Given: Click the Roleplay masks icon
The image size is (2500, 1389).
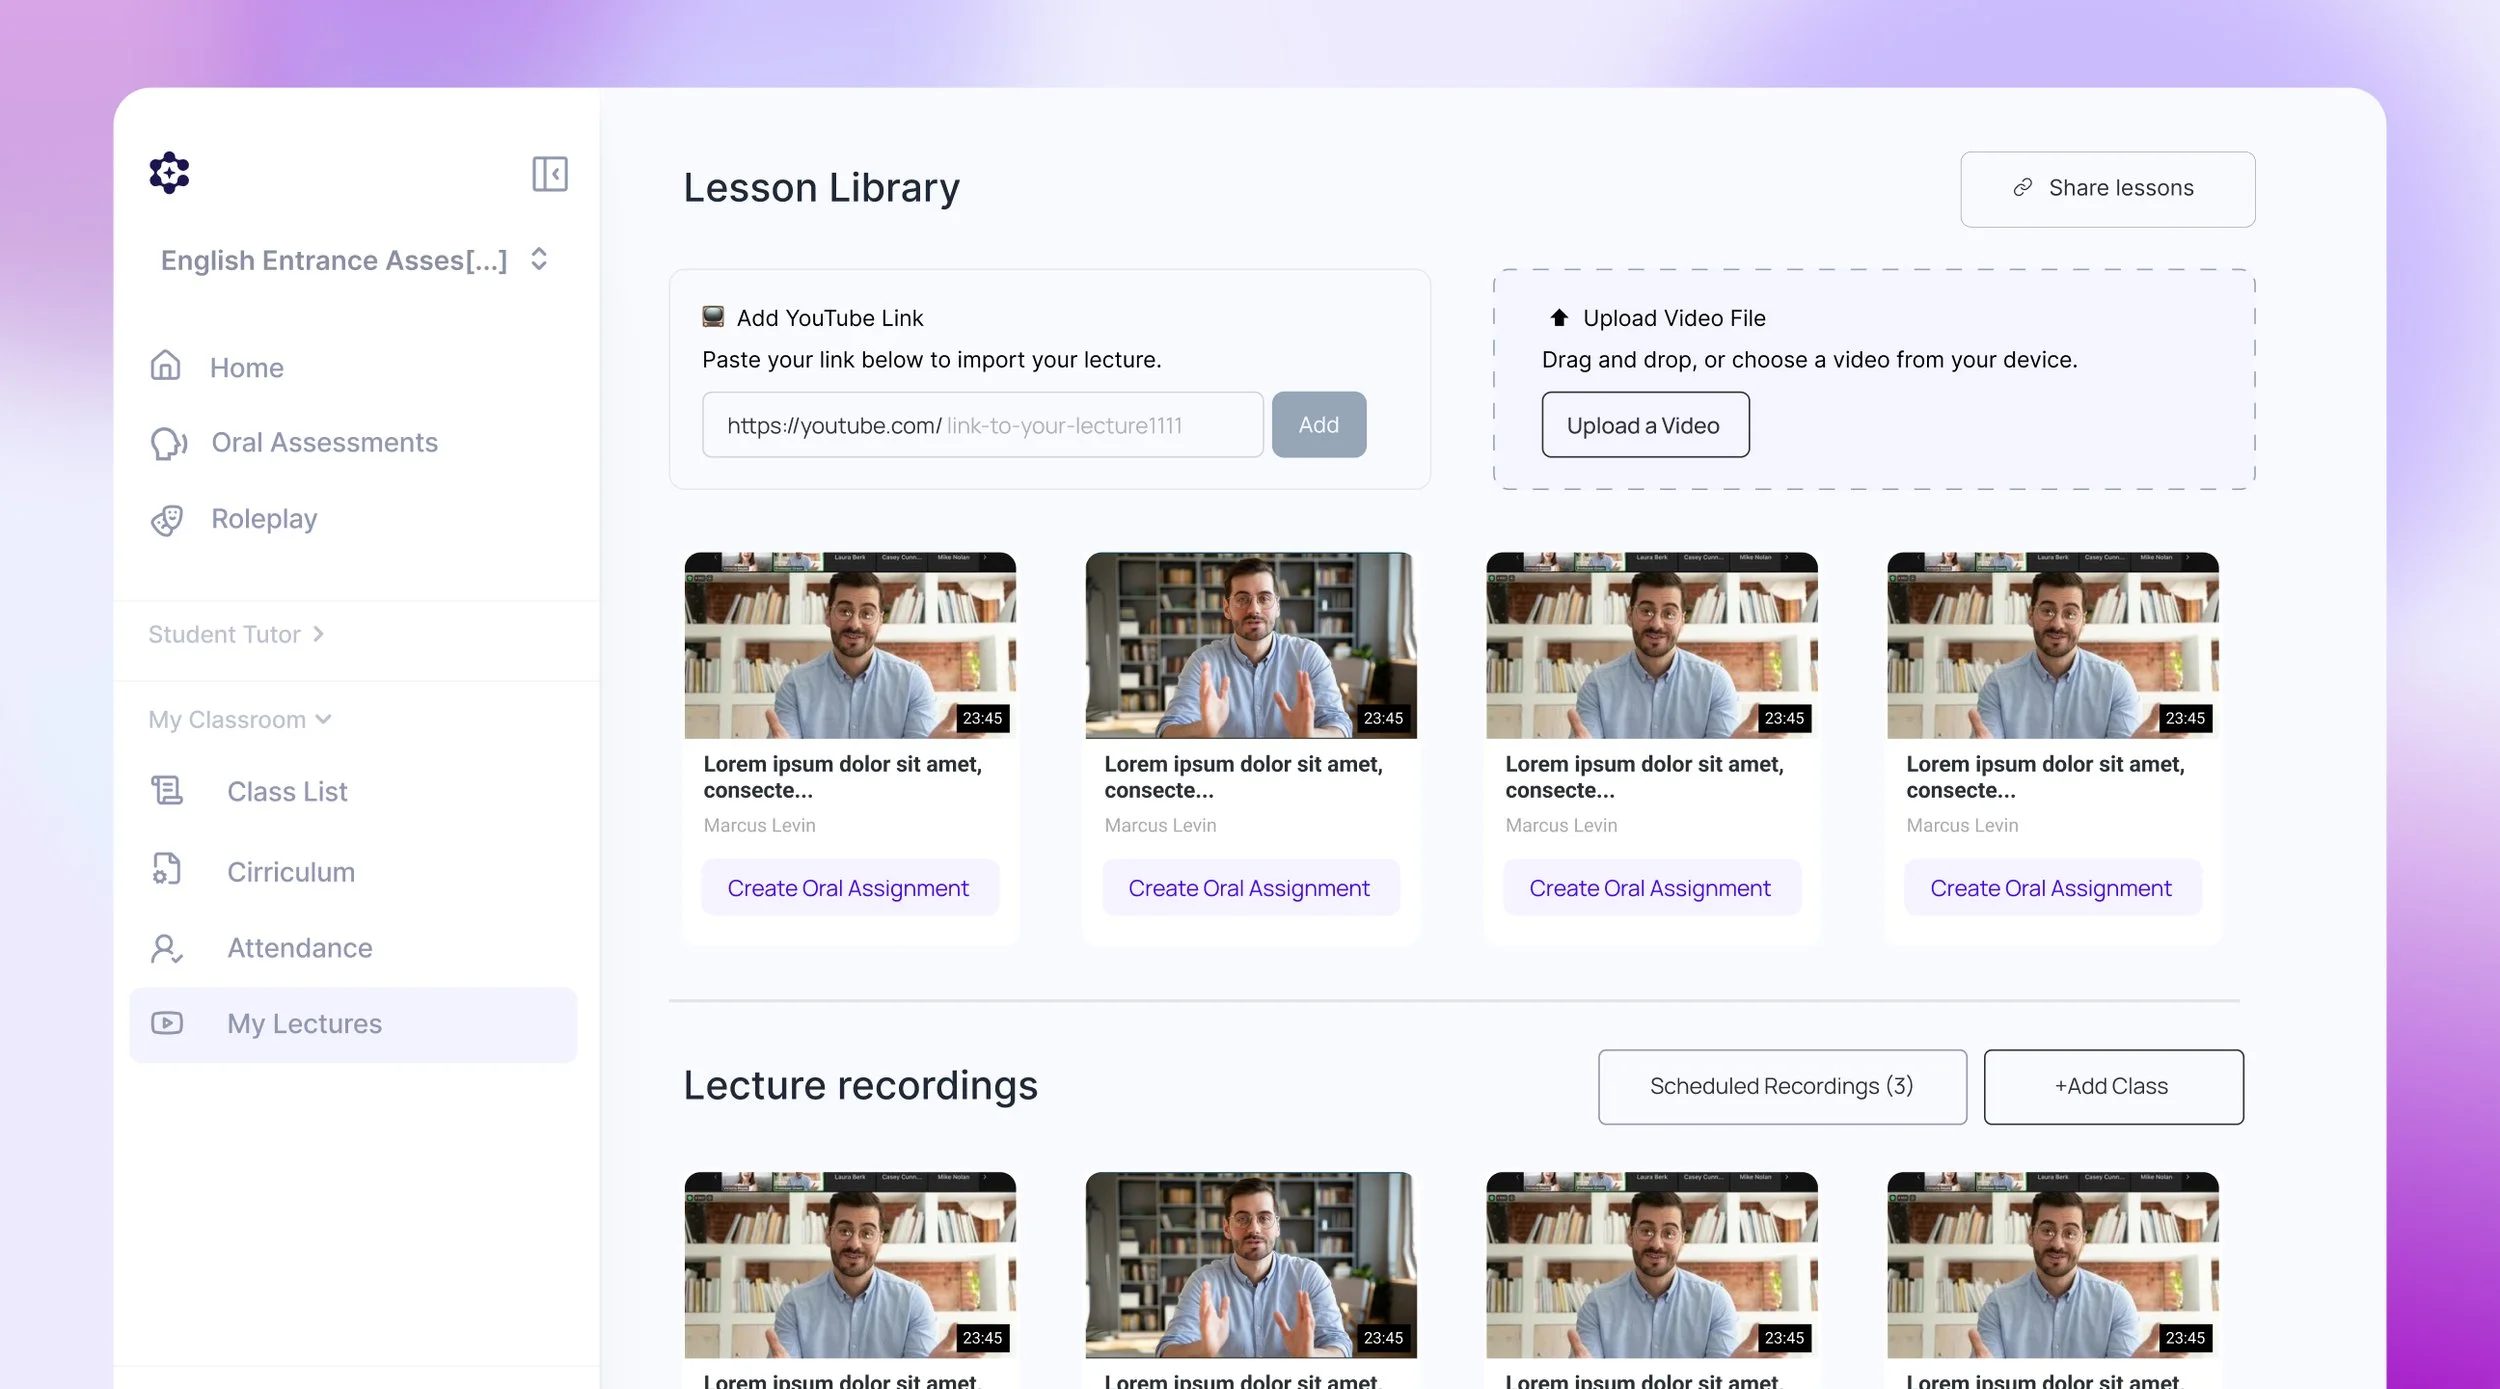Looking at the screenshot, I should tap(167, 520).
